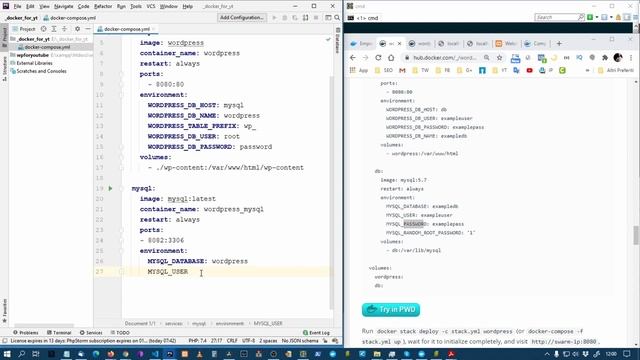Open Gmail bookmark icon
640x360 pixels.
click(402, 70)
